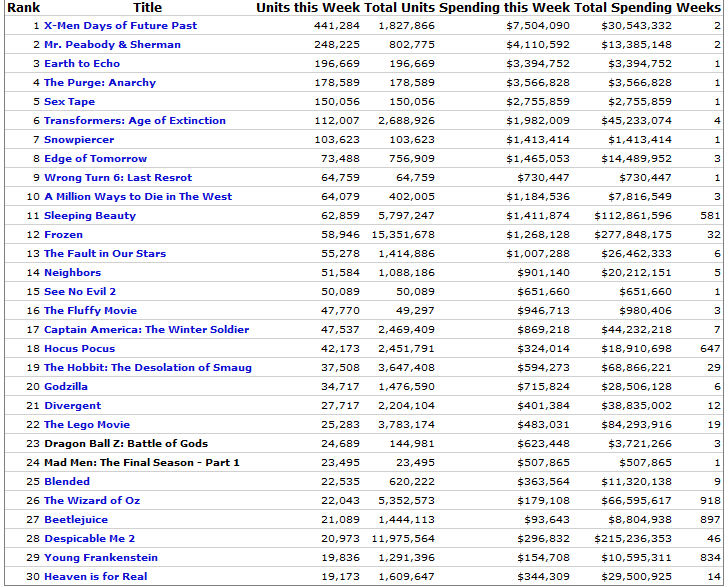Open The Lego Movie link
The height and width of the screenshot is (588, 727).
coord(87,425)
